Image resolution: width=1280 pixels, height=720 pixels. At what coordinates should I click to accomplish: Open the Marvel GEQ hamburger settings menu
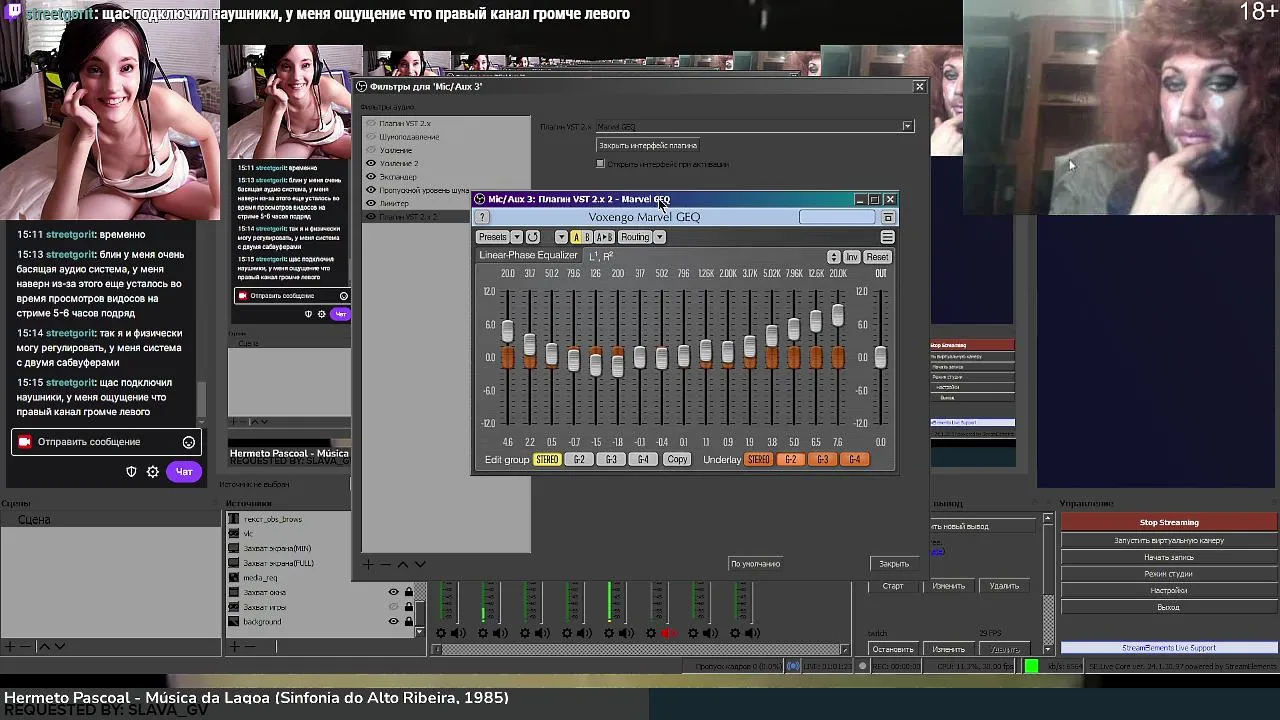coord(887,237)
